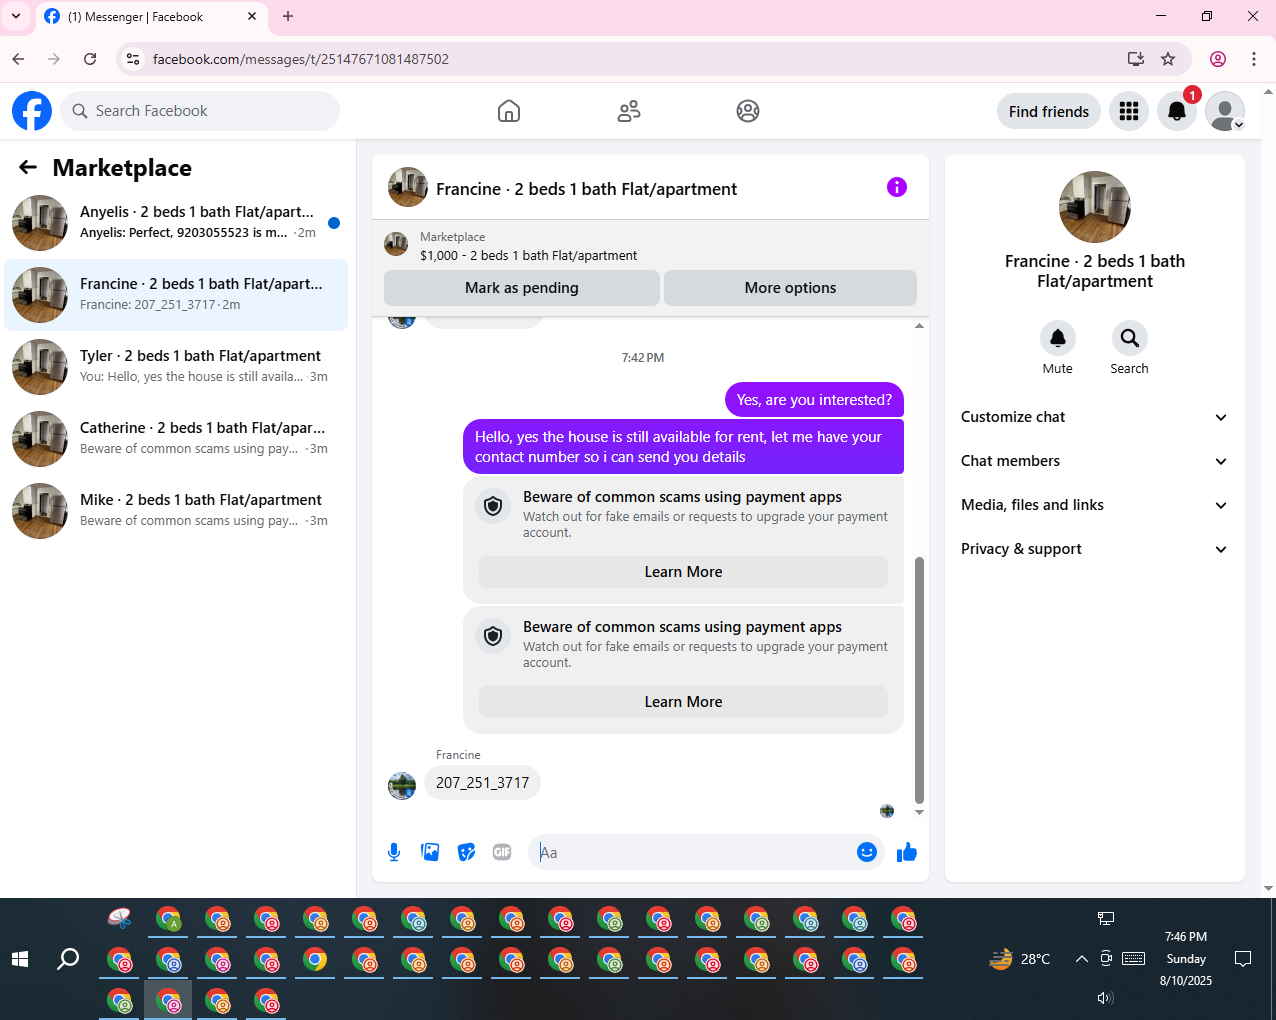Open Windows taskbar search
Viewport: 1276px width, 1020px height.
(x=68, y=959)
